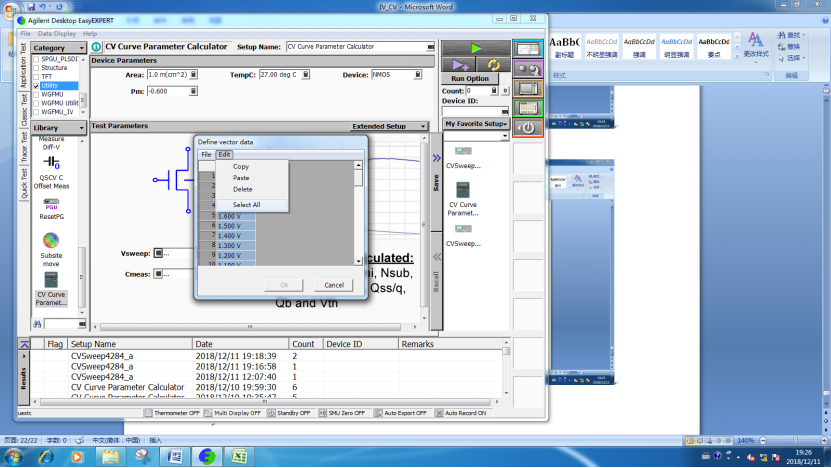
Task: Open File menu in Define vector data
Action: (206, 154)
